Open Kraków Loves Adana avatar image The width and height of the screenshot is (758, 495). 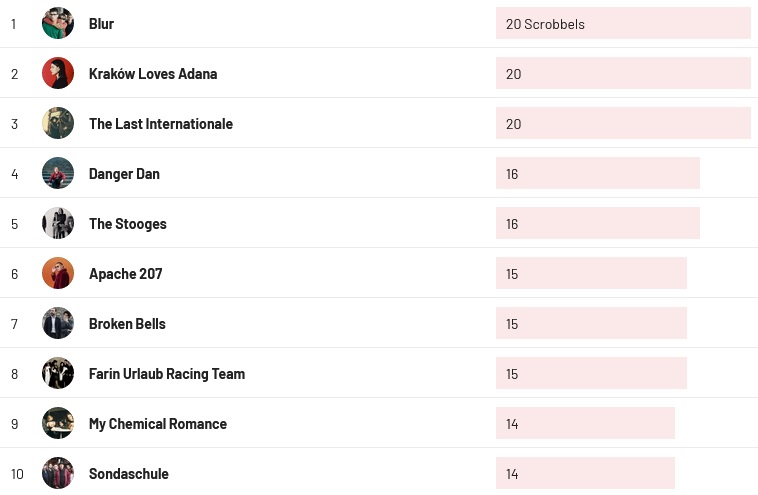pyautogui.click(x=58, y=73)
